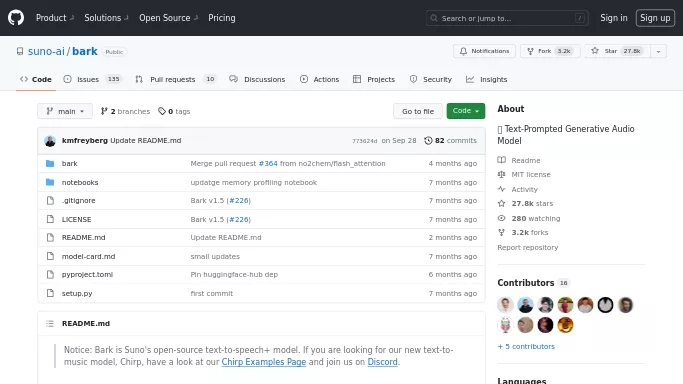Switch to the Security tab
The width and height of the screenshot is (683, 384).
(431, 79)
